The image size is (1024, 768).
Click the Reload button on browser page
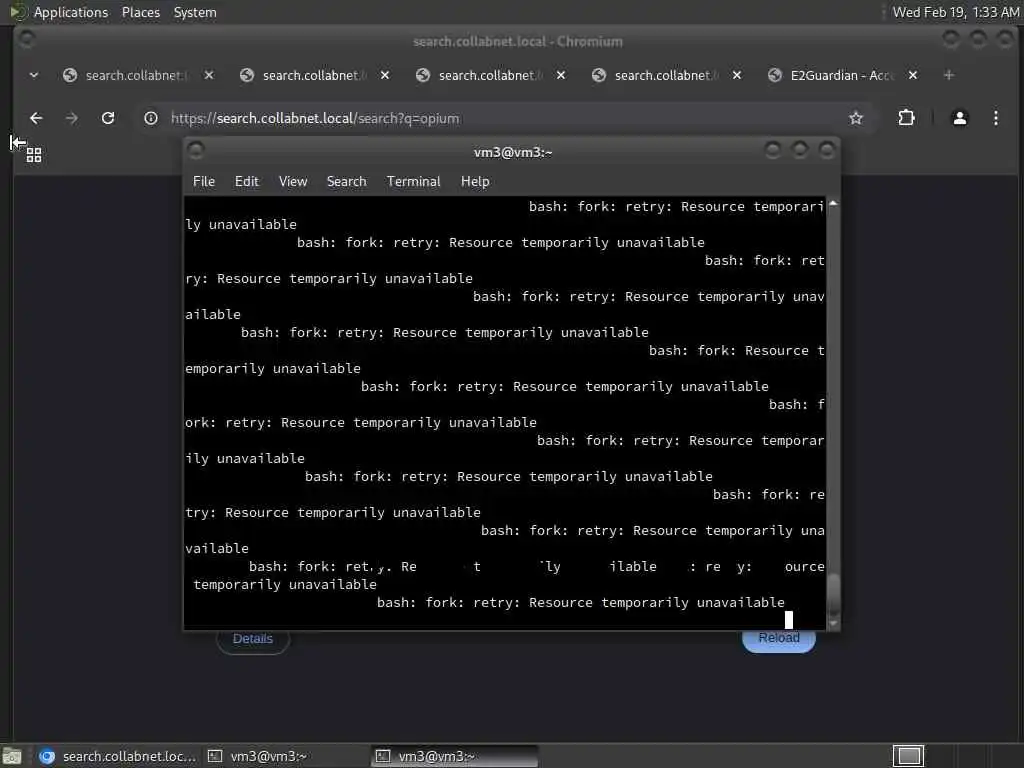[778, 638]
